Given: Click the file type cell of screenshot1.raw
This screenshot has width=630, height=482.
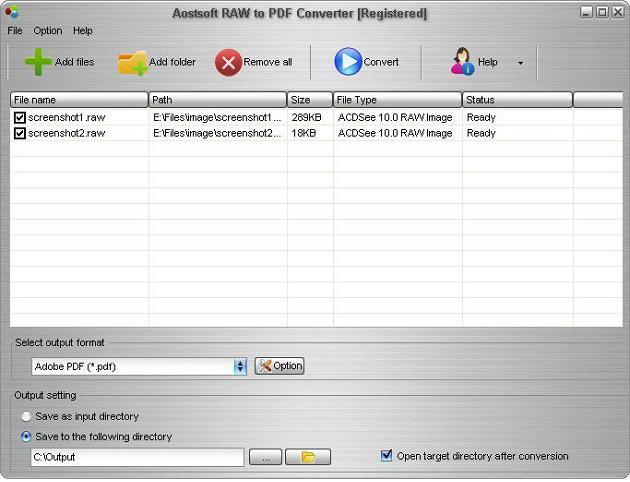Looking at the screenshot, I should coord(395,117).
